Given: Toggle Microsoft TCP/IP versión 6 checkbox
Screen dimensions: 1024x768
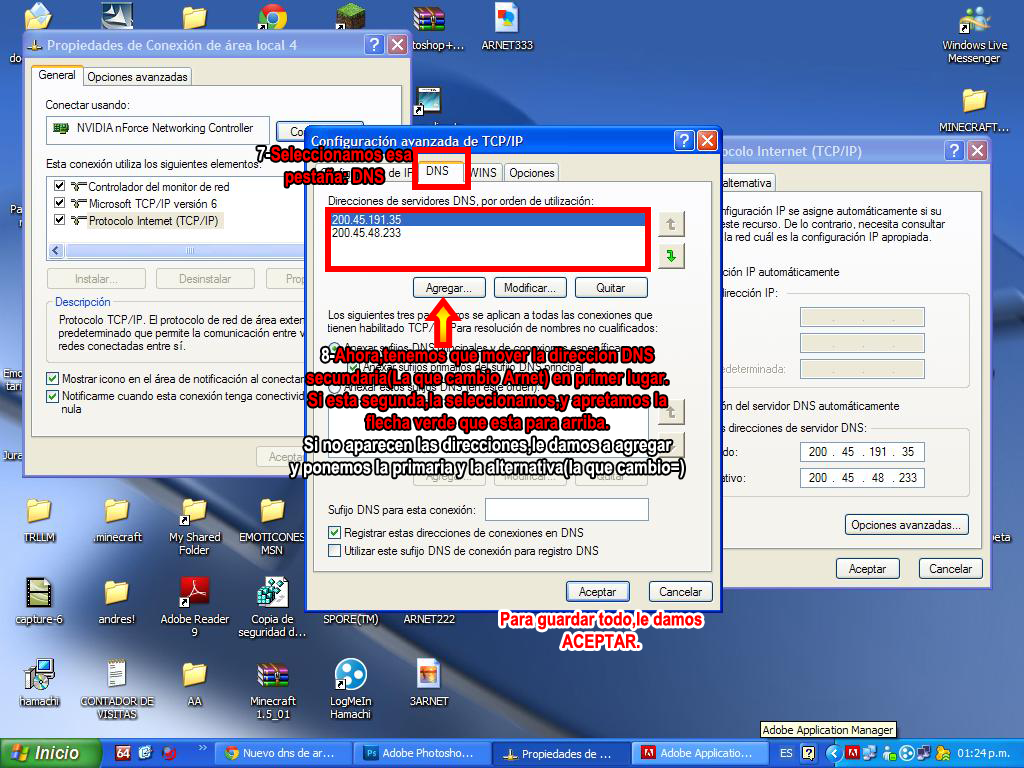Looking at the screenshot, I should click(x=59, y=202).
